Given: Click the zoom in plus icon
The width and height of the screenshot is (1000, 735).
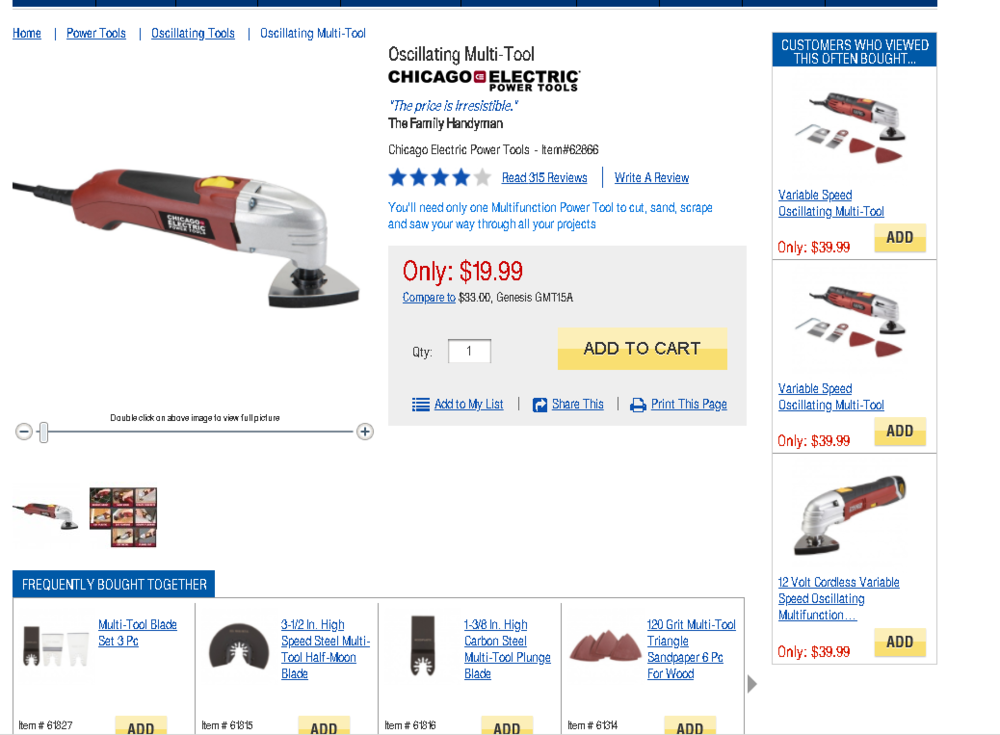Looking at the screenshot, I should [365, 432].
